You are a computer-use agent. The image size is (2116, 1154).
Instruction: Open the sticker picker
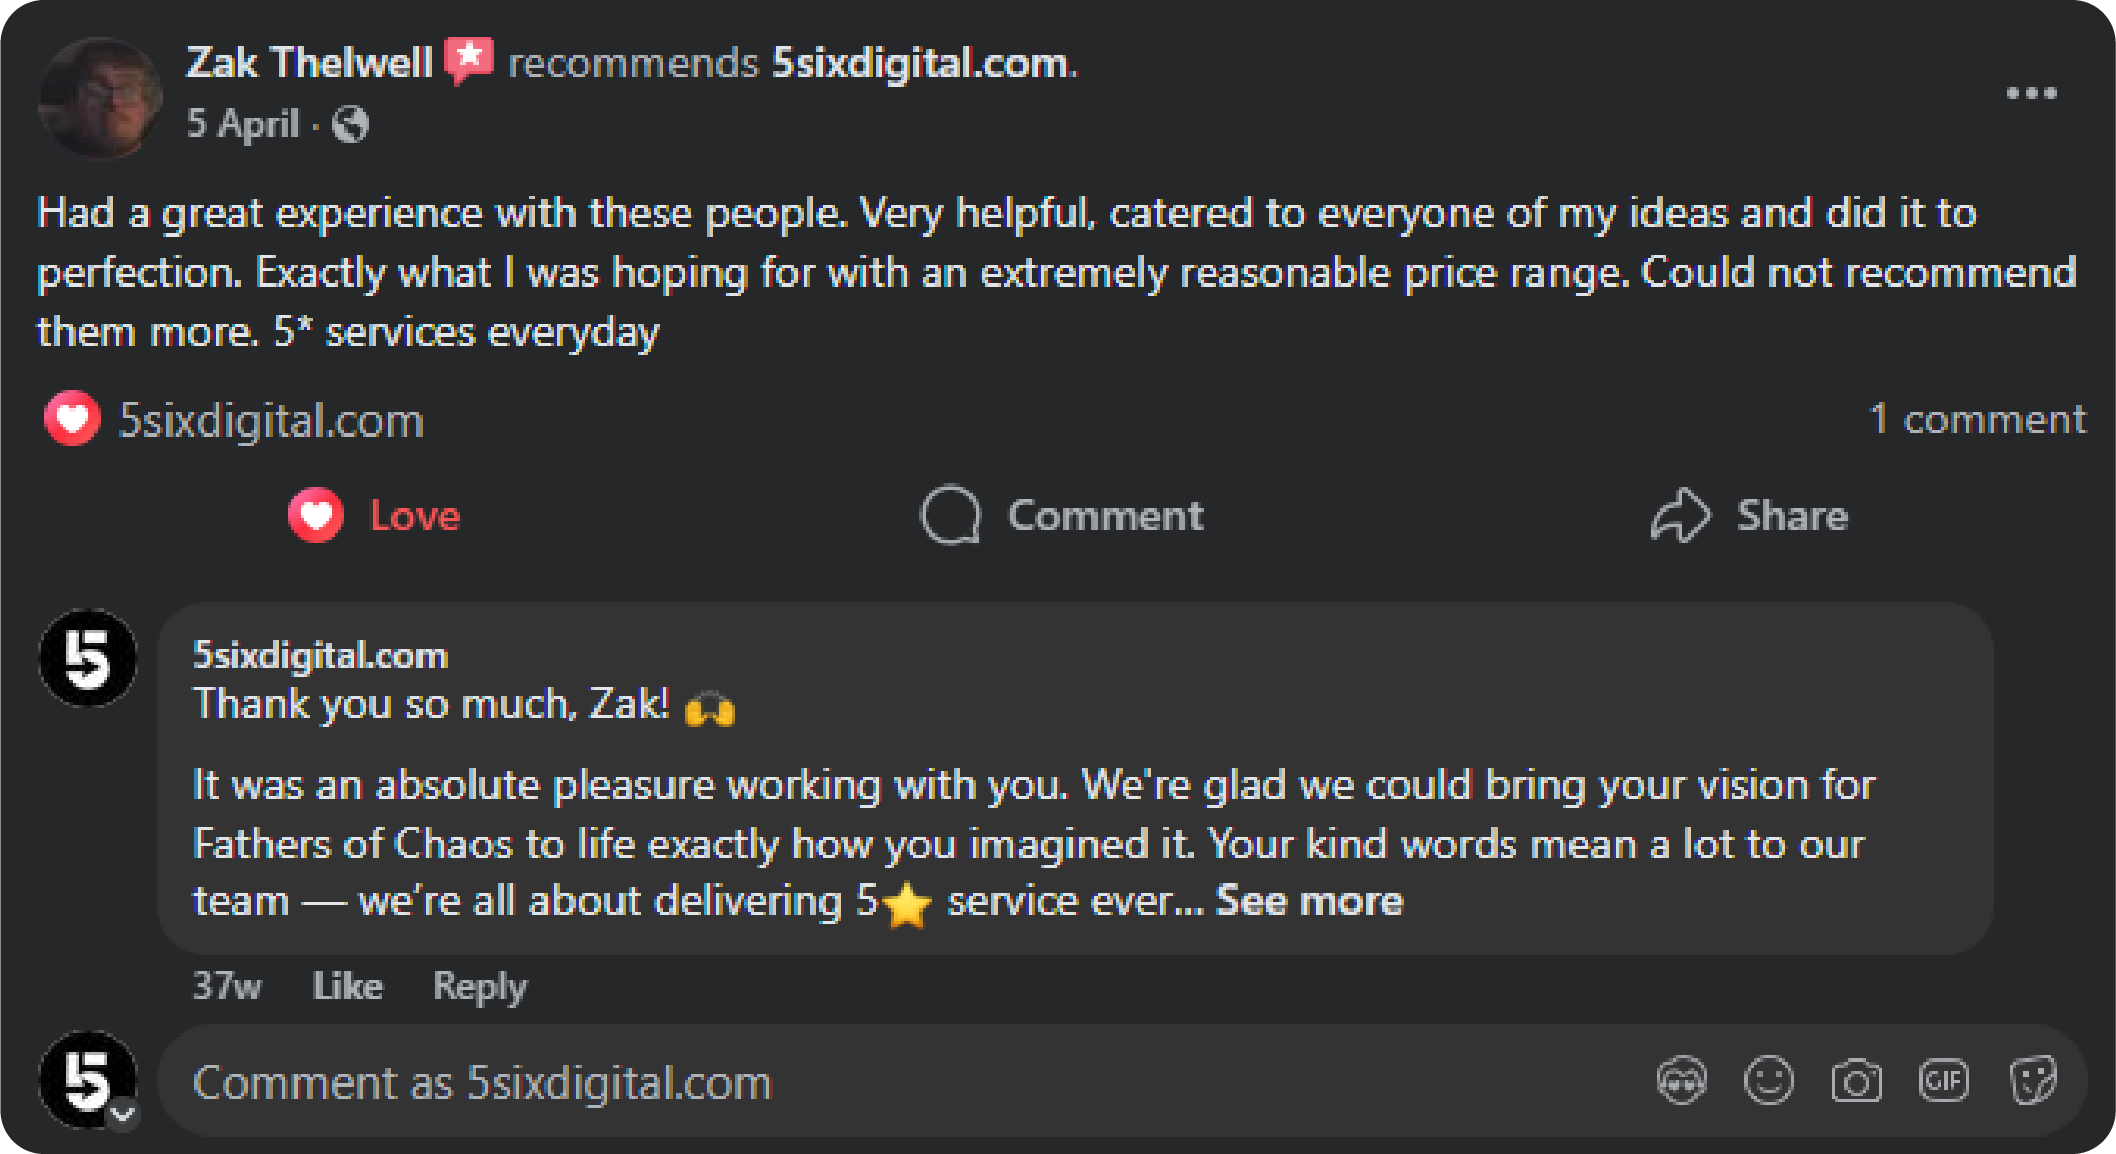click(2031, 1080)
